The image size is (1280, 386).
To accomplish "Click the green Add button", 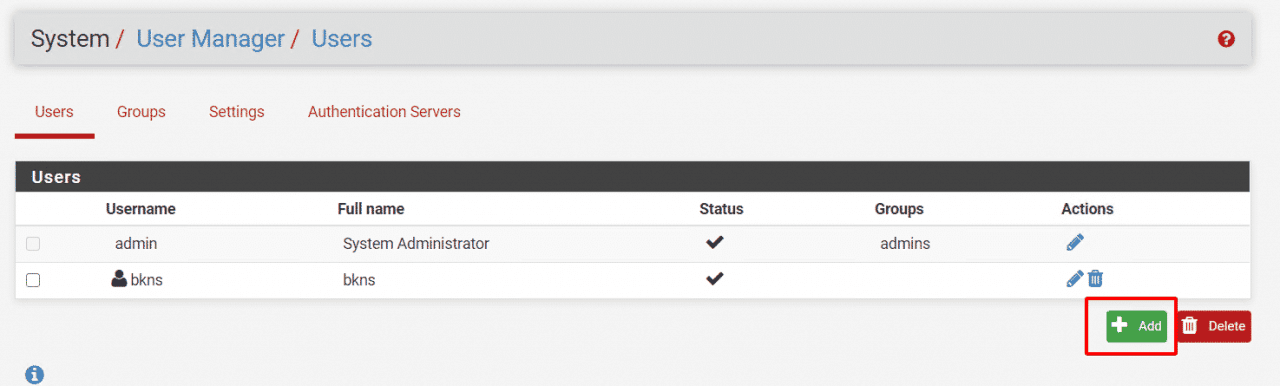I will tap(1136, 326).
